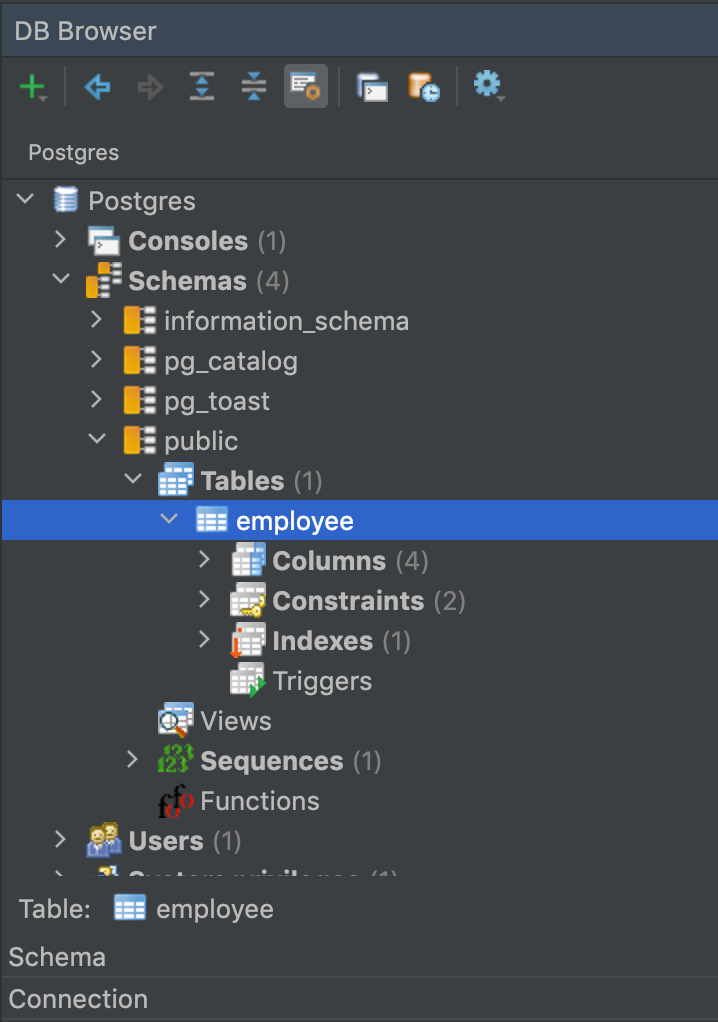This screenshot has height=1022, width=718.
Task: Click the expand-all tree icon
Action: [201, 86]
